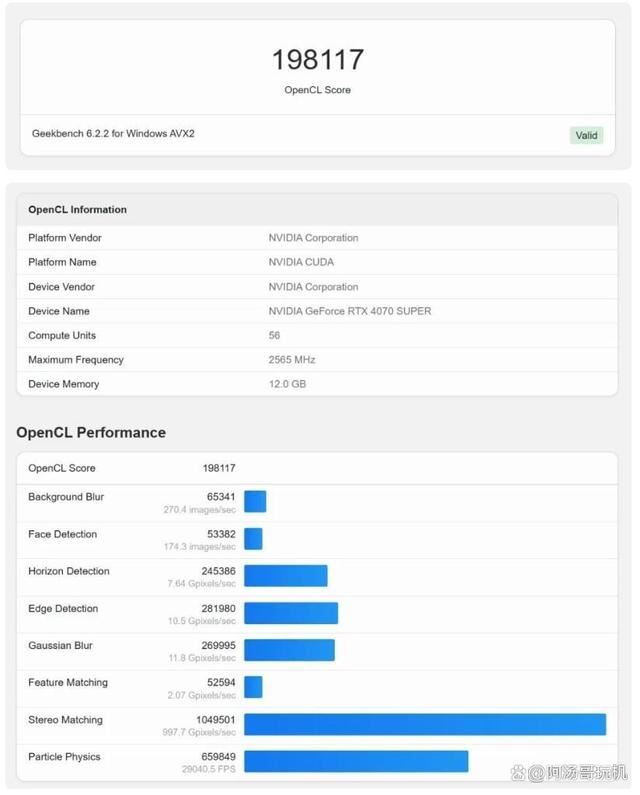Click the Horizon Detection score bar
This screenshot has height=795, width=640.
(x=286, y=576)
